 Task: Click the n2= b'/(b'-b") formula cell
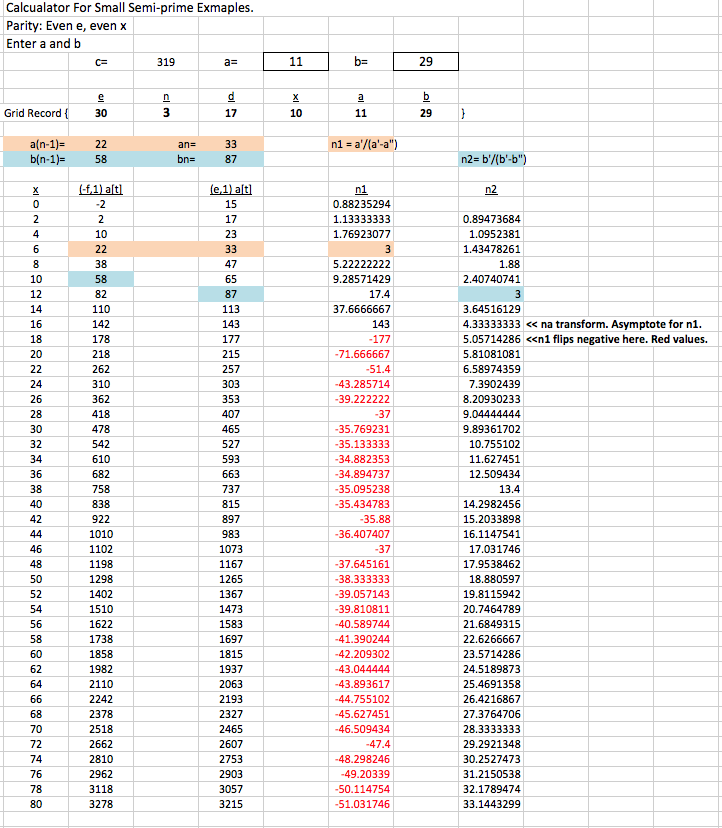(x=493, y=159)
